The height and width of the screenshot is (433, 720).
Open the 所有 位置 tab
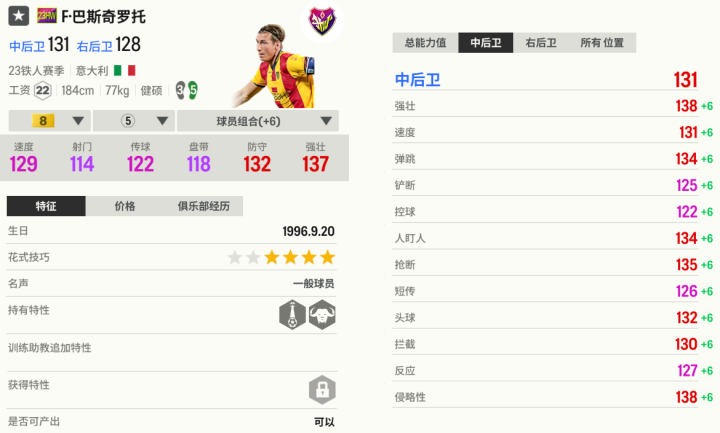(x=602, y=43)
